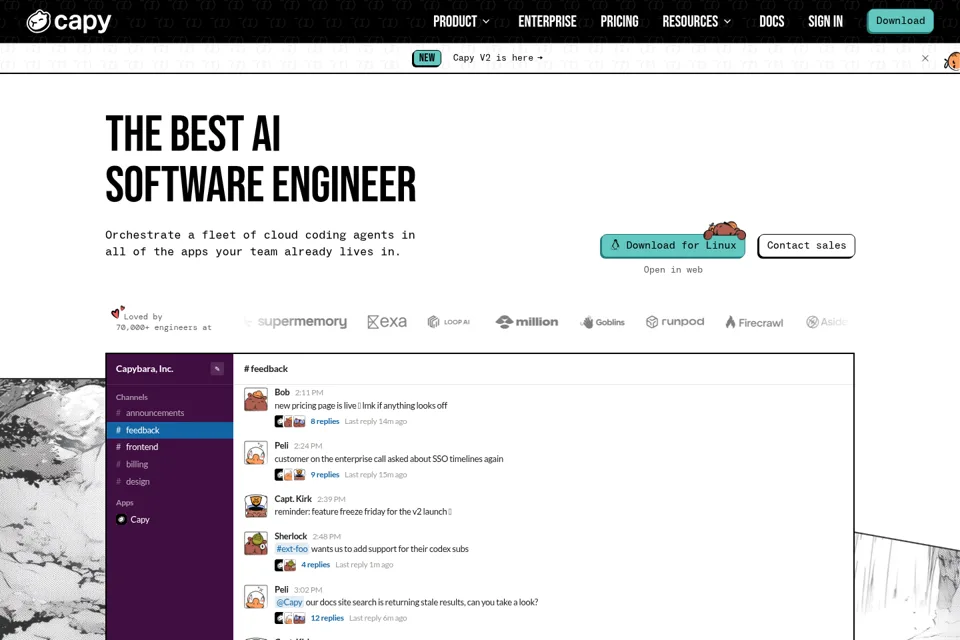This screenshot has width=960, height=640.
Task: Click the compose icon beside Capybara, Inc.
Action: [x=217, y=369]
